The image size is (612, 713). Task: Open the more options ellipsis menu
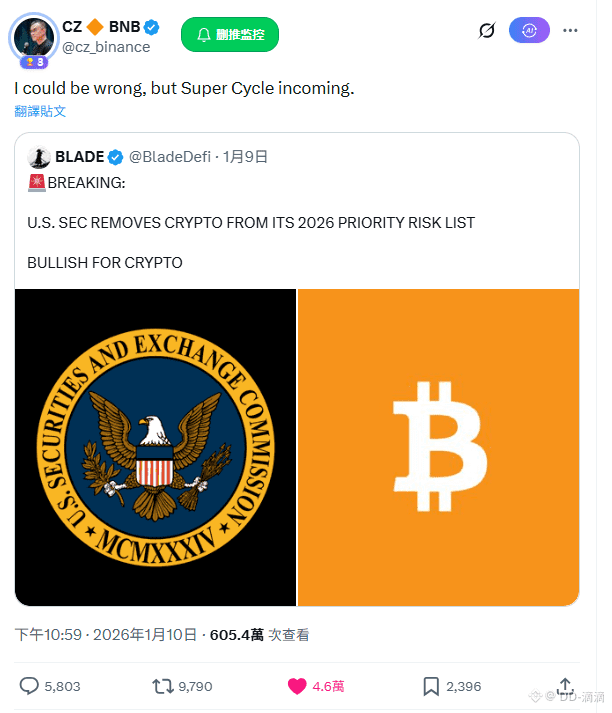pyautogui.click(x=571, y=31)
